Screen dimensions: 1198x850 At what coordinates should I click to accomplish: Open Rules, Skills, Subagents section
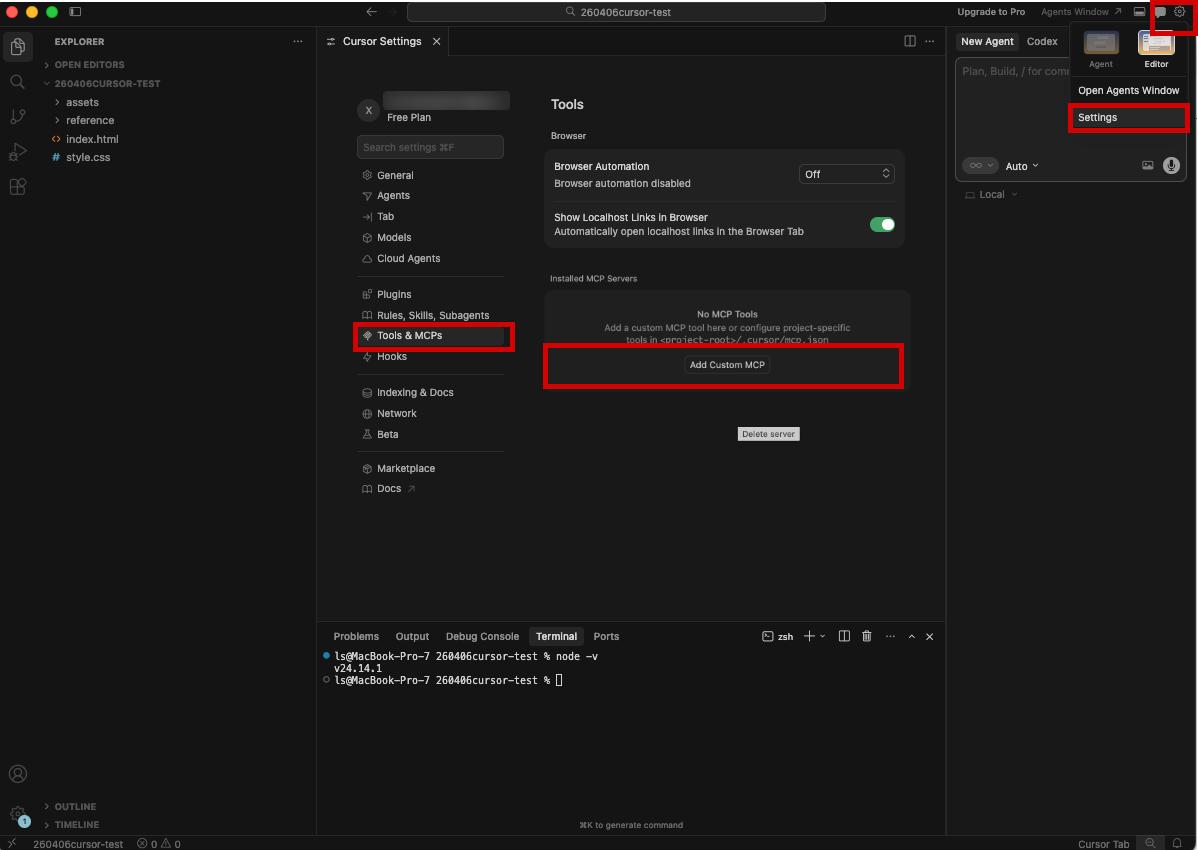[x=430, y=315]
